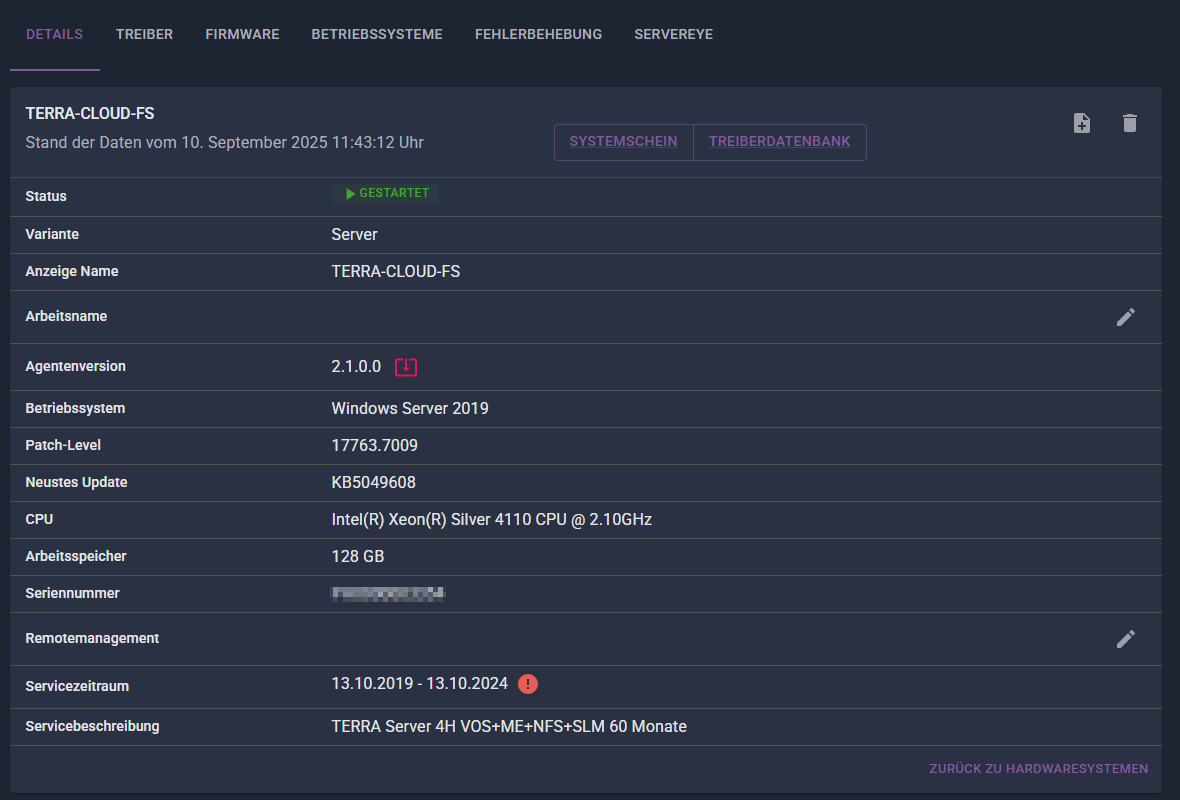
Task: Switch to the Details tab
Action: coord(54,35)
